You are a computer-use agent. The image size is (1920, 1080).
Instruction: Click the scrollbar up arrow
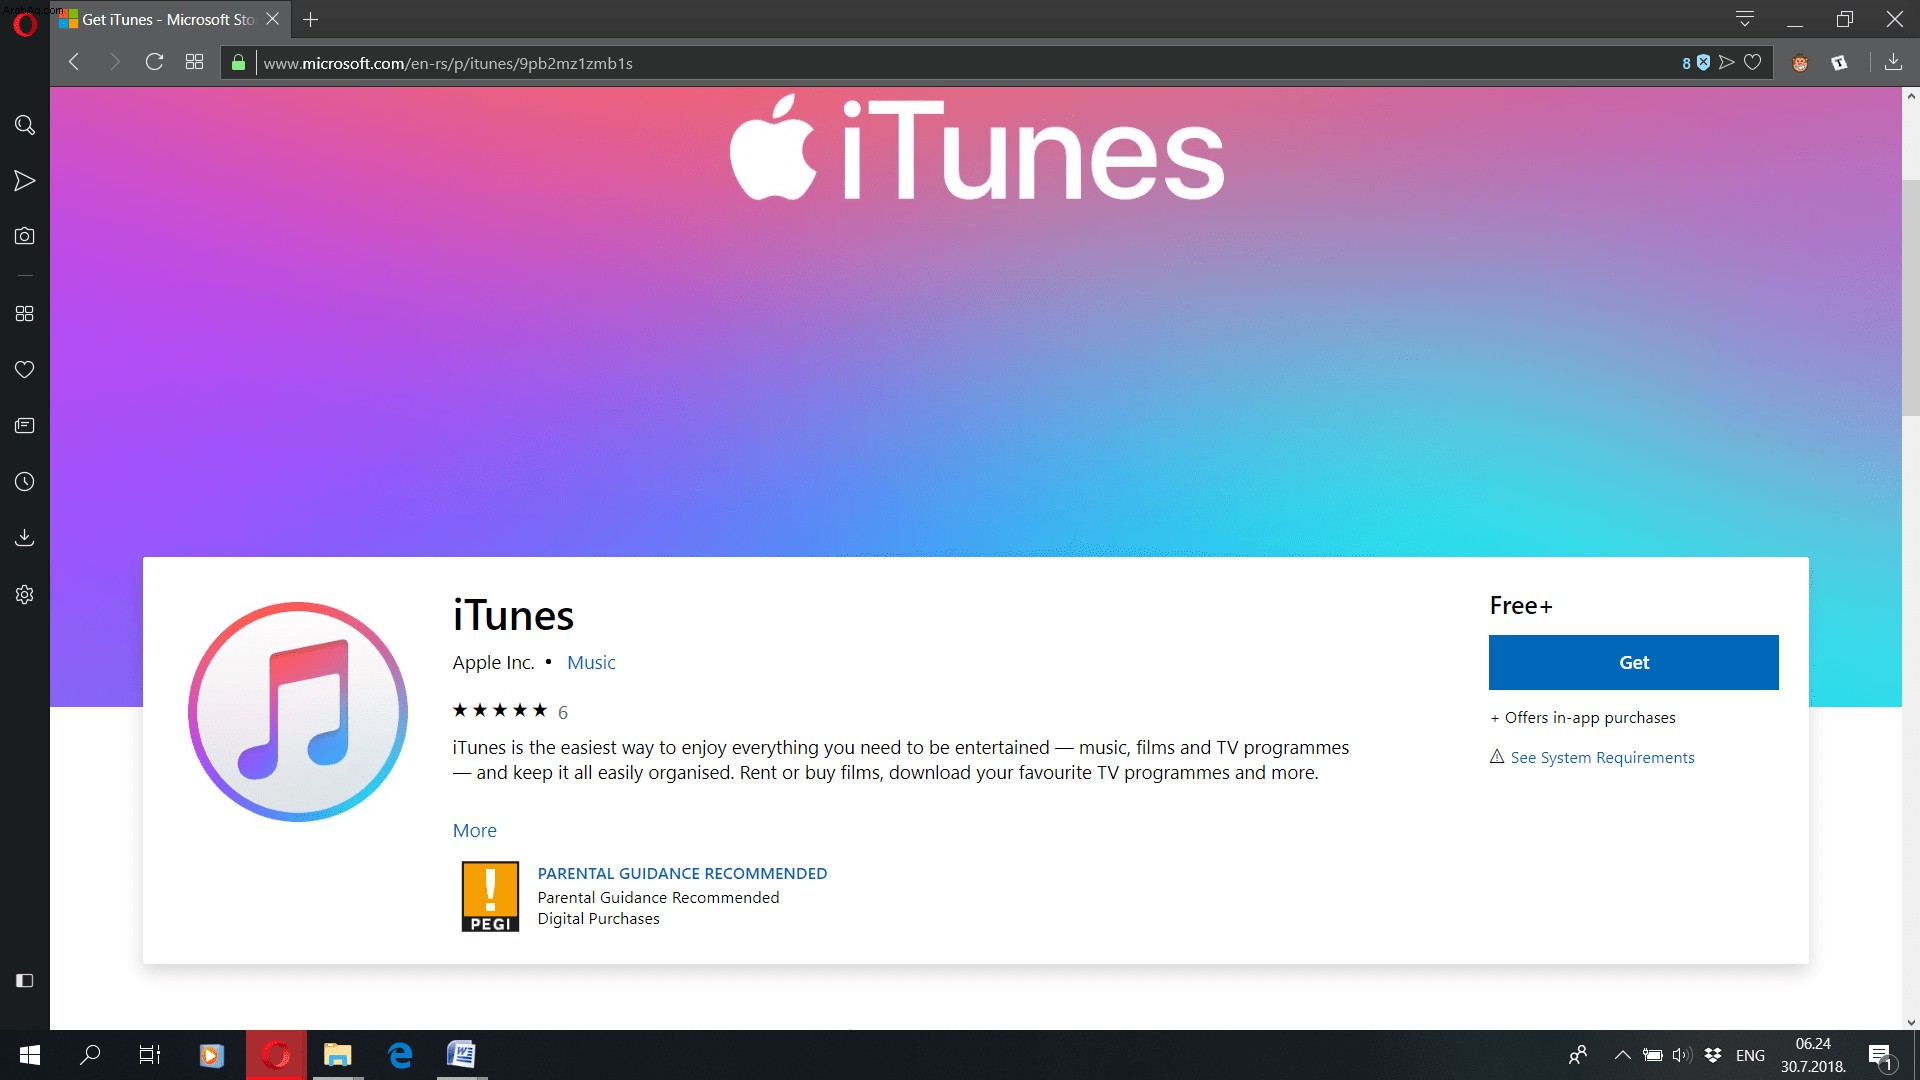1911,96
